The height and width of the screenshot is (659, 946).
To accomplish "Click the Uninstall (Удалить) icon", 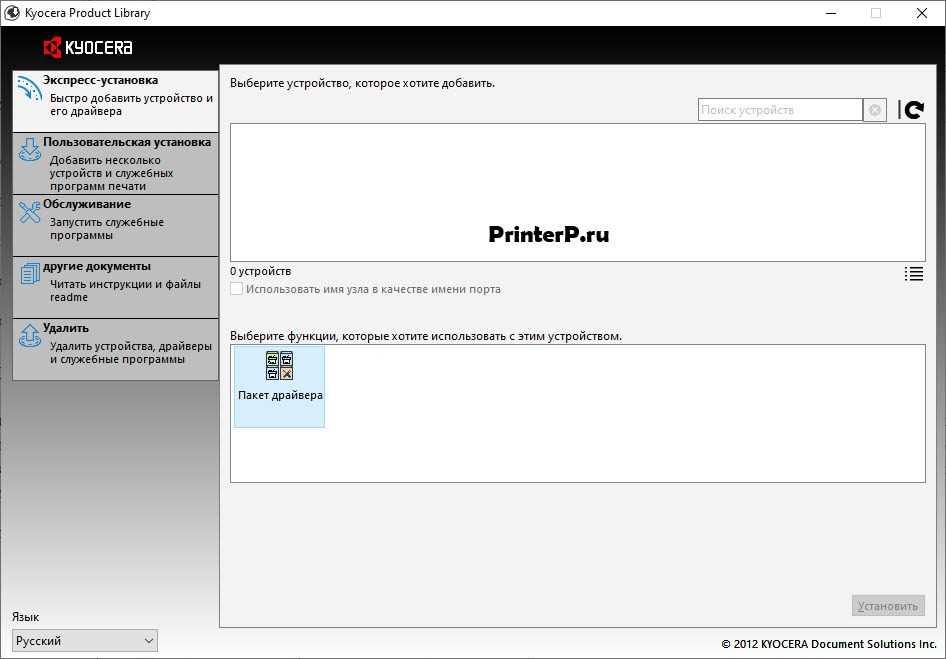I will 29,336.
